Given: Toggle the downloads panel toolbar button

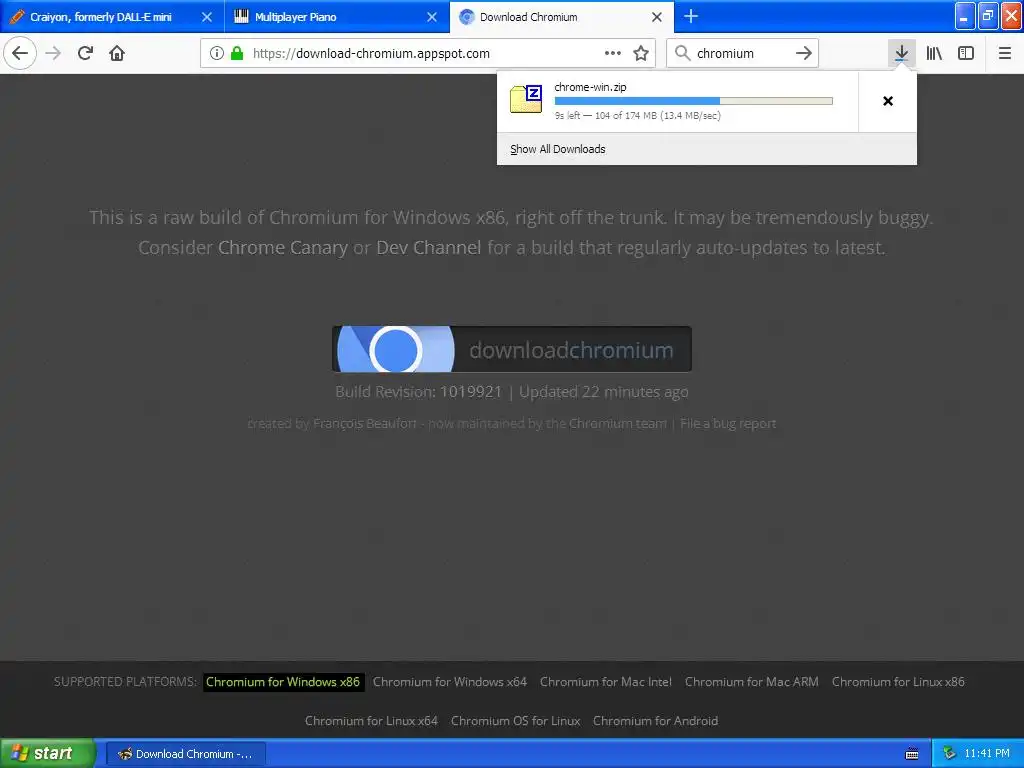Looking at the screenshot, I should pos(901,53).
